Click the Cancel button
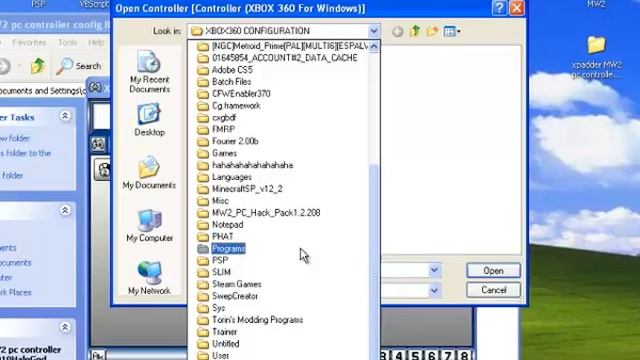This screenshot has width=640, height=360. tap(493, 290)
